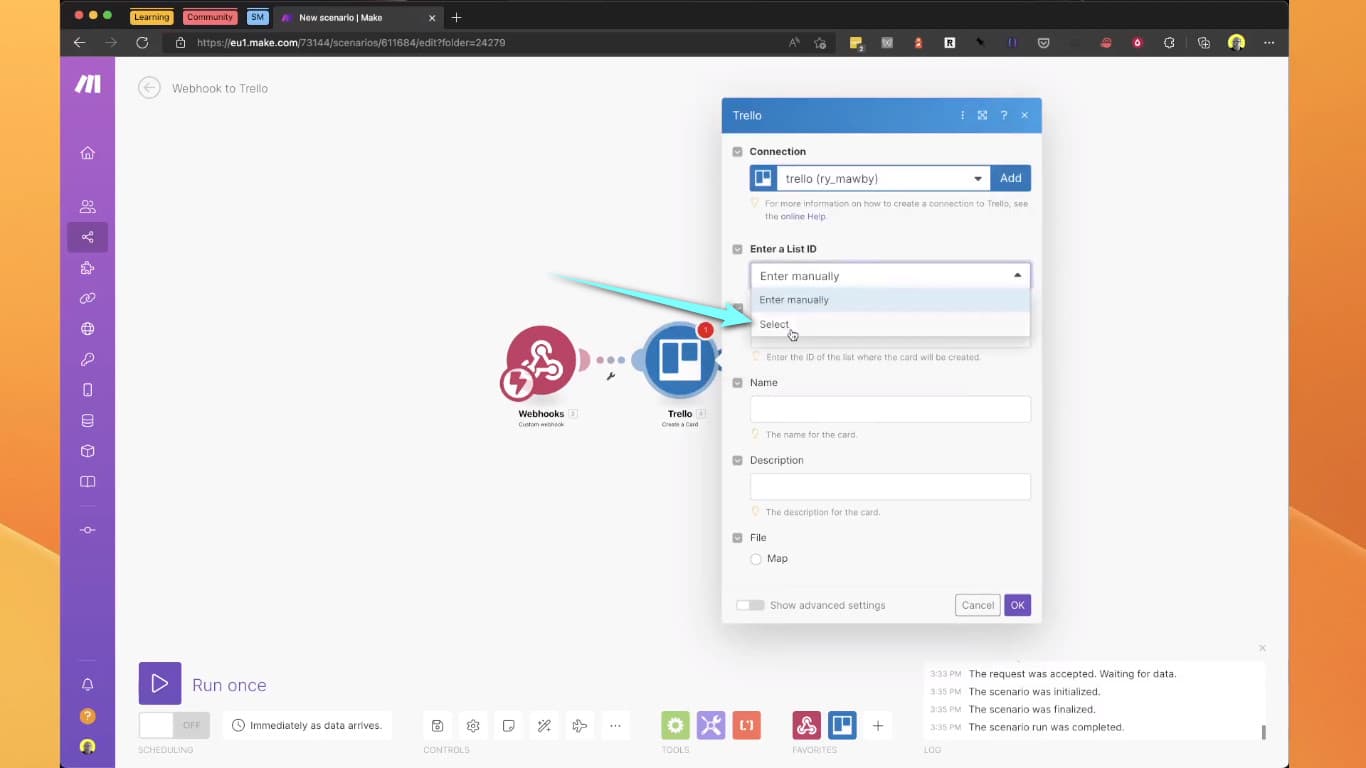
Task: Open a new browser tab with plus
Action: 457,17
